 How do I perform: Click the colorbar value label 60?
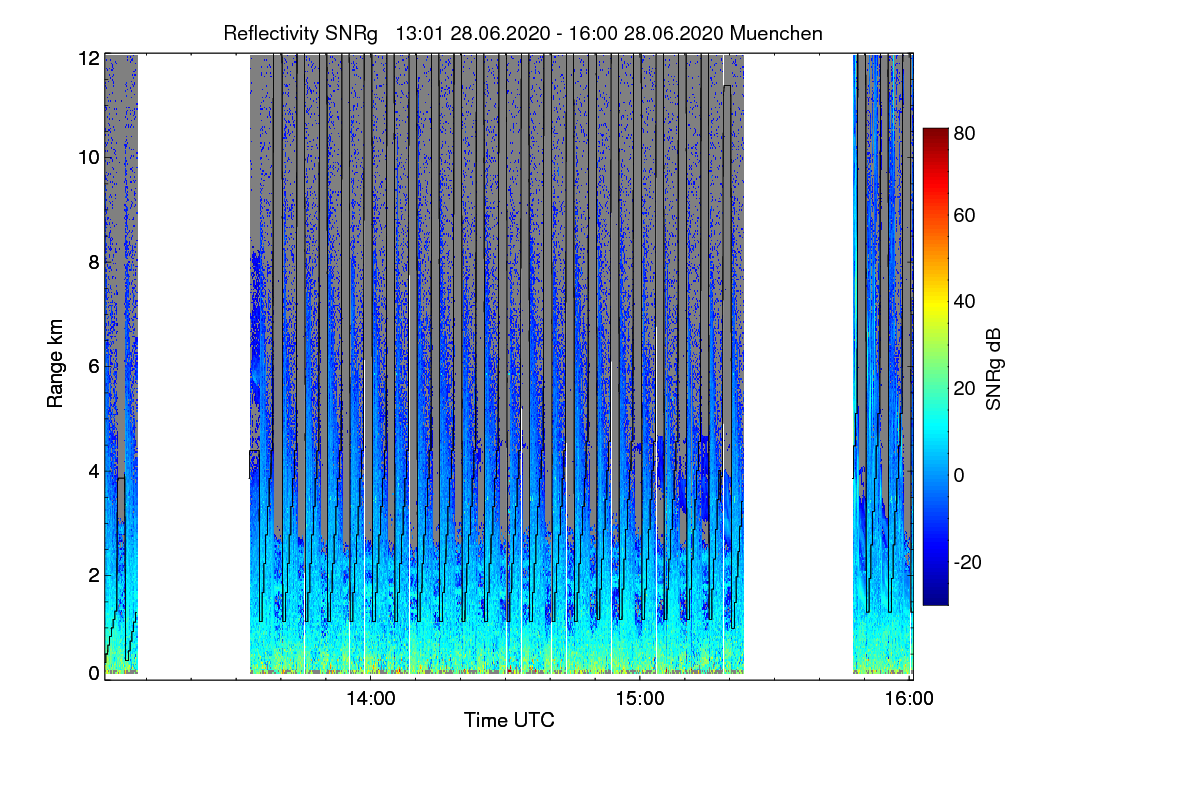click(965, 215)
